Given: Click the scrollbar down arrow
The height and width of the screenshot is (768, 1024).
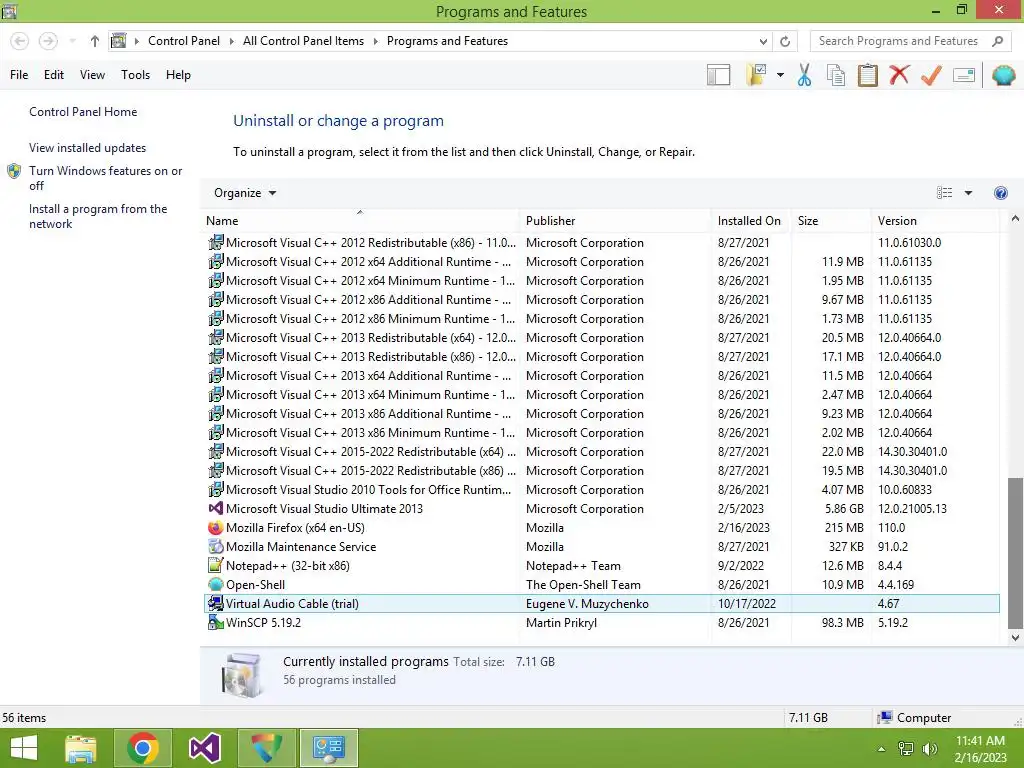Looking at the screenshot, I should [x=1015, y=637].
